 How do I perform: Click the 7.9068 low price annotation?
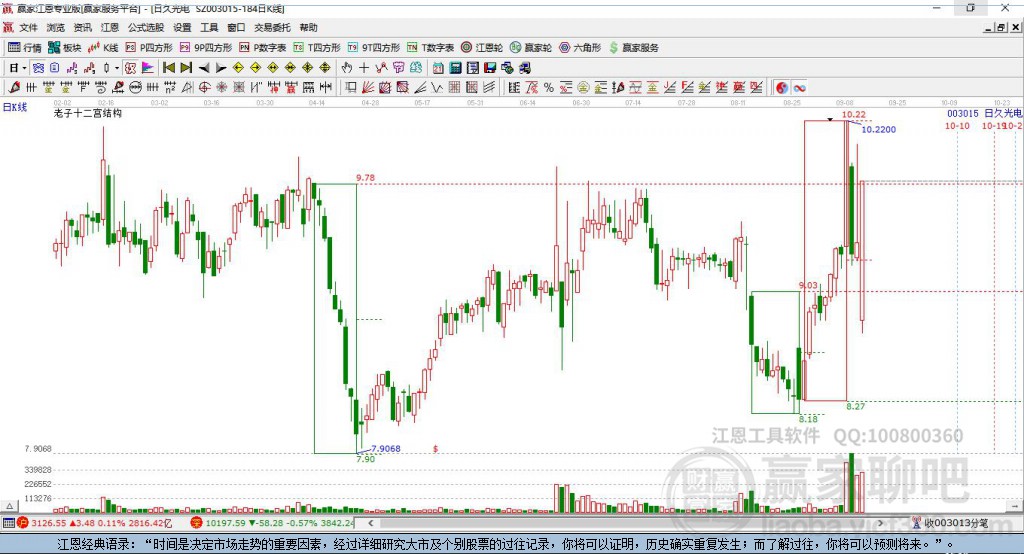pyautogui.click(x=386, y=449)
